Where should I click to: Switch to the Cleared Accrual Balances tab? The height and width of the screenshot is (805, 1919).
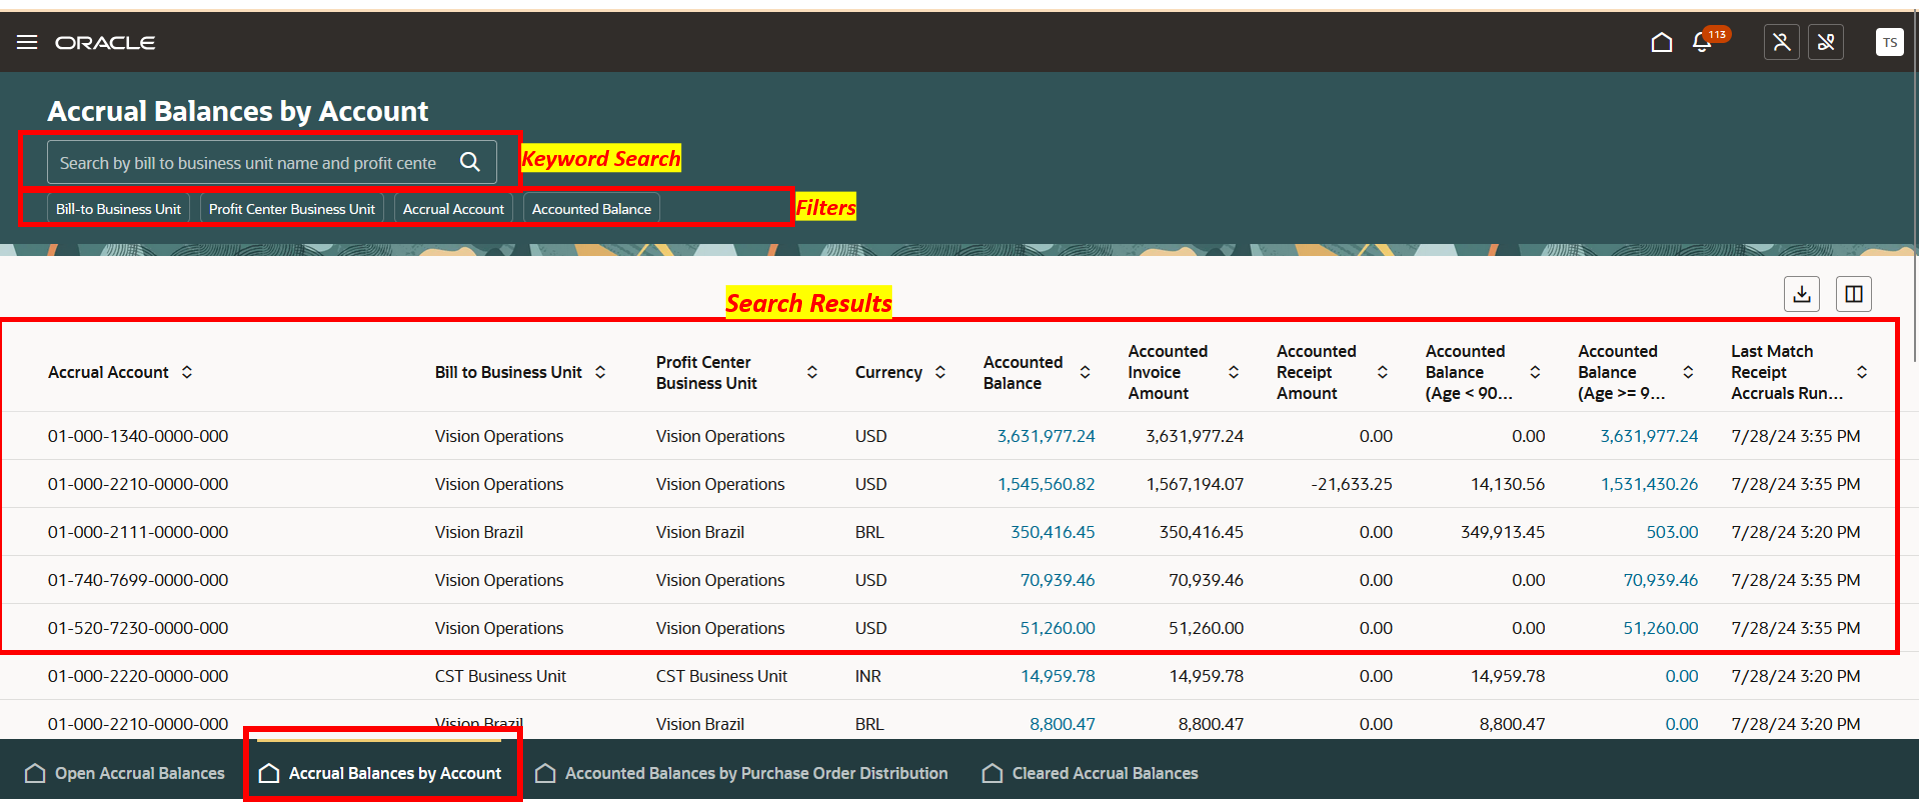(x=1090, y=773)
